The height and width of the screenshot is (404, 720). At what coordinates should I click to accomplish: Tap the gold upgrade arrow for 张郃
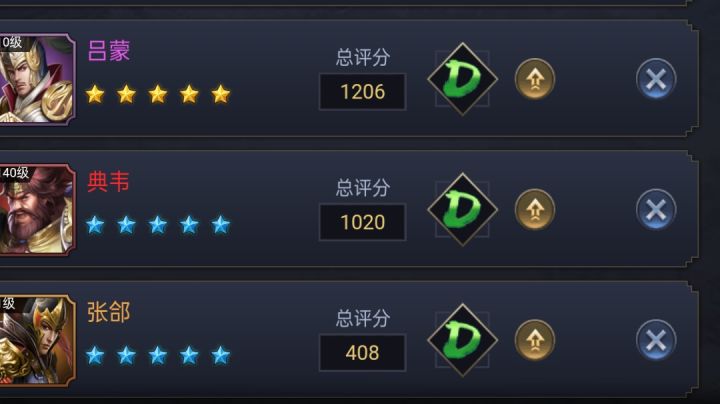pyautogui.click(x=535, y=340)
